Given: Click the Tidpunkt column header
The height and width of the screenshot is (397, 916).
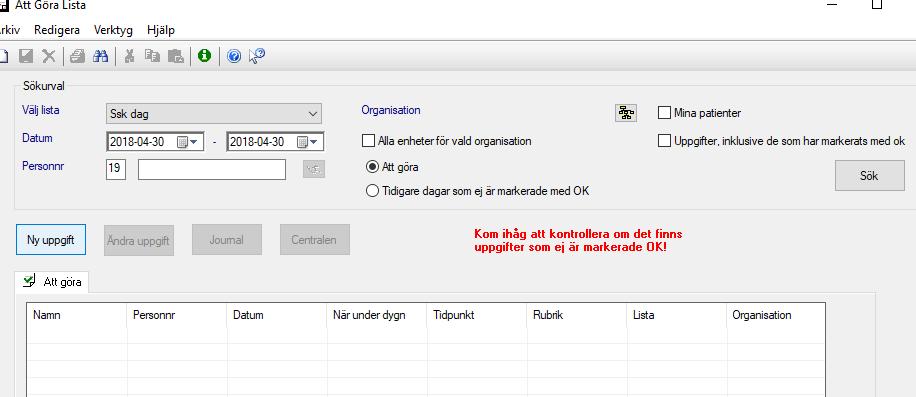Looking at the screenshot, I should point(477,315).
